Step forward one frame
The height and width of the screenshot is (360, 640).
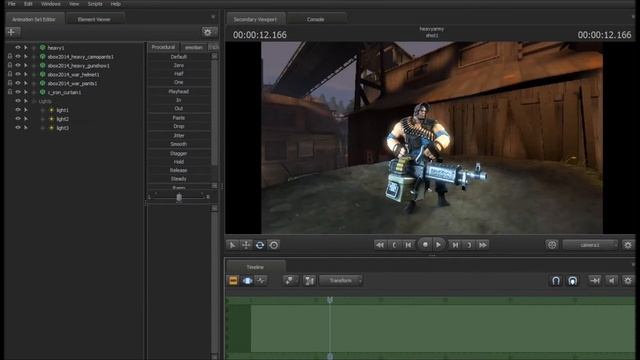click(x=455, y=245)
